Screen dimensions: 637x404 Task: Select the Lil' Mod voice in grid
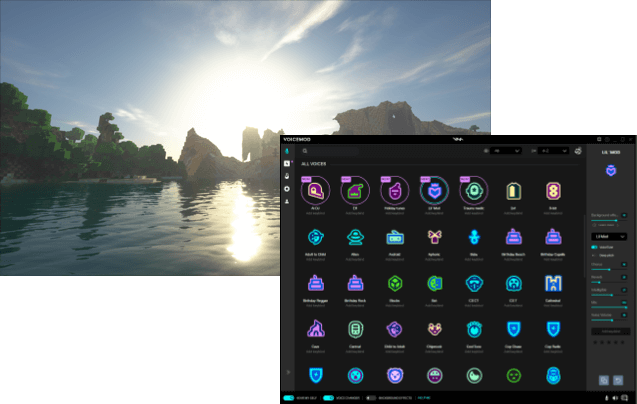pyautogui.click(x=434, y=191)
